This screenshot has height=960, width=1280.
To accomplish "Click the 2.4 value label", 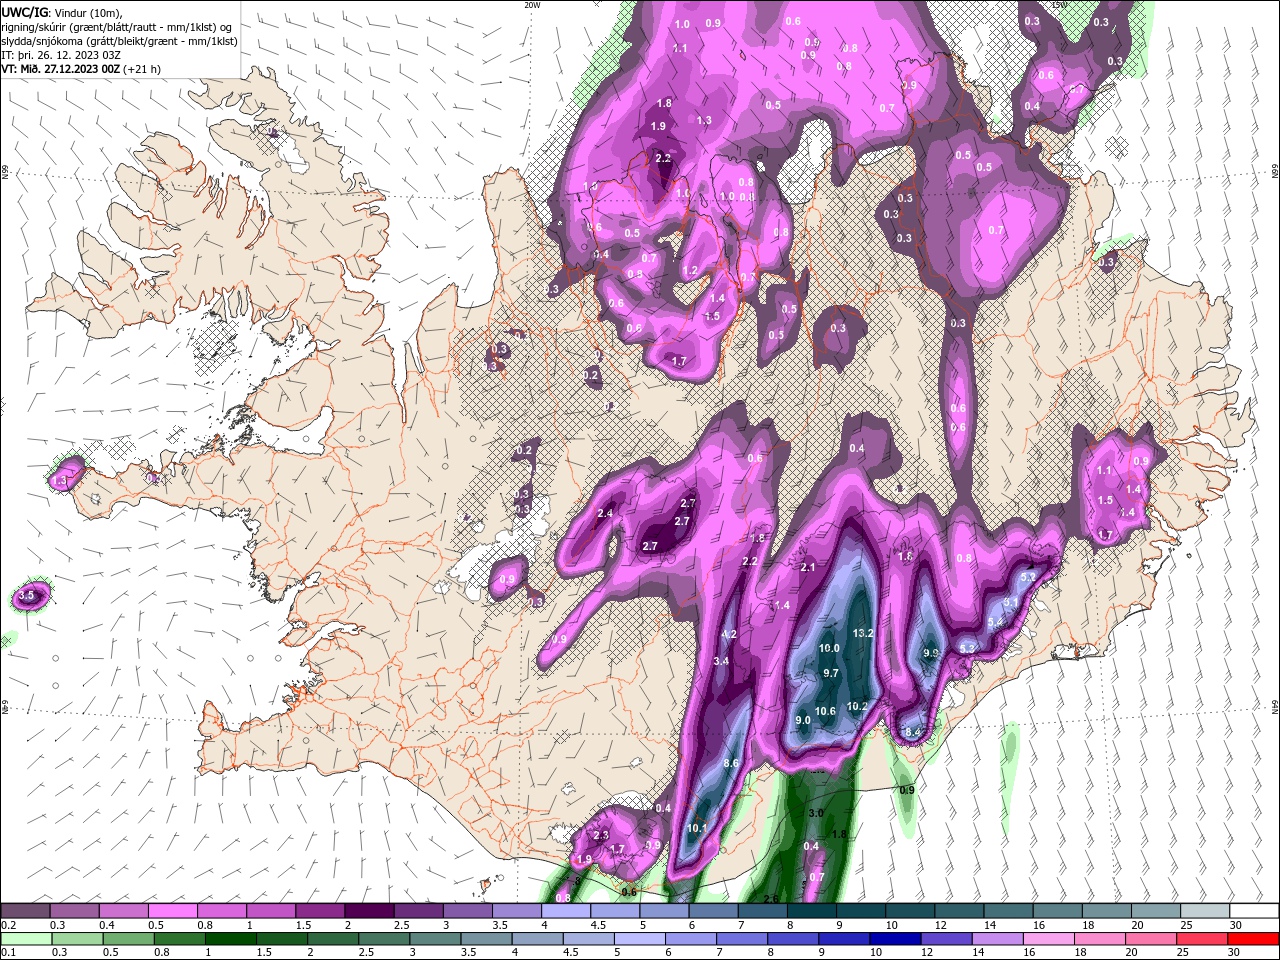I will (x=605, y=513).
